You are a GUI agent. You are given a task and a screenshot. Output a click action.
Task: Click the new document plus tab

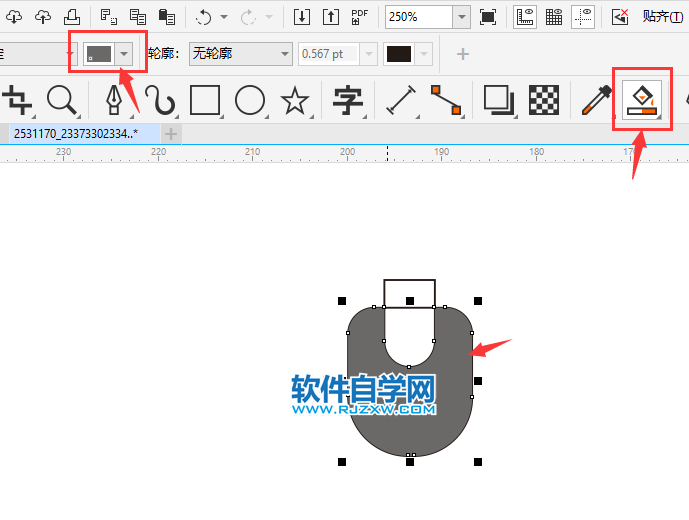pos(171,134)
